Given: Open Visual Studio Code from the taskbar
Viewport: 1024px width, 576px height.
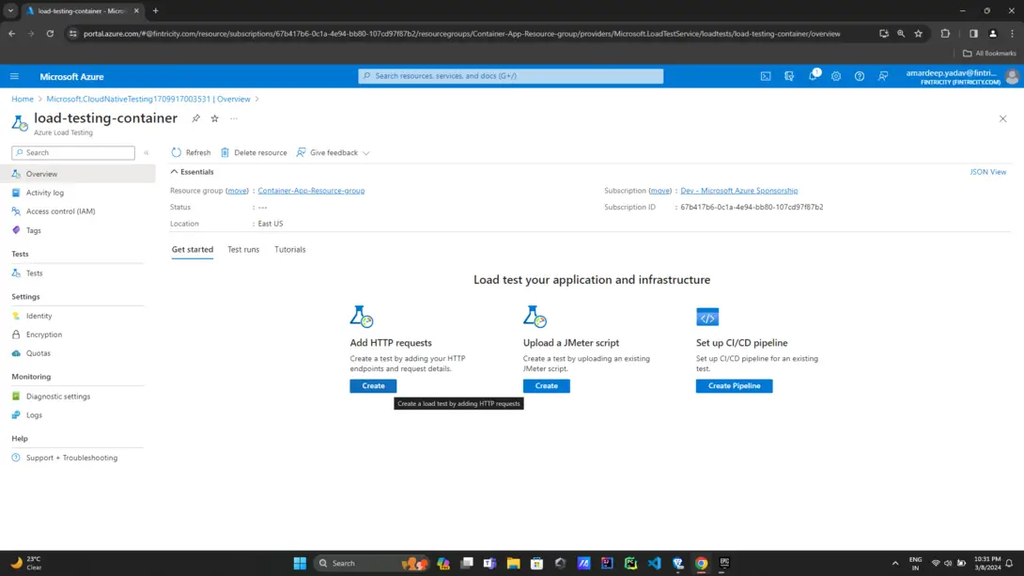Looking at the screenshot, I should tap(654, 563).
